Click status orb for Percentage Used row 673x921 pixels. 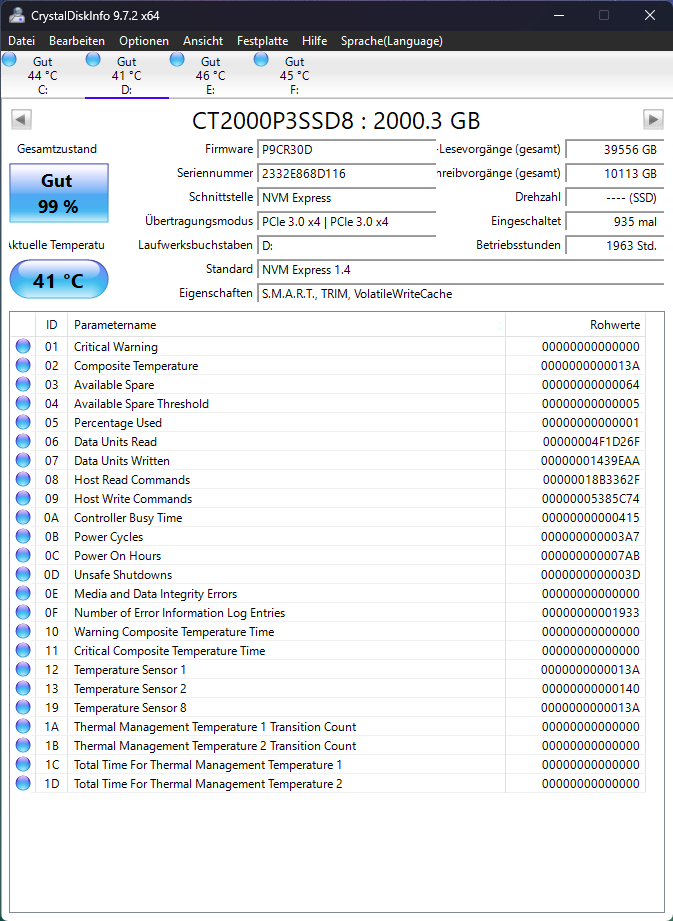[x=23, y=422]
